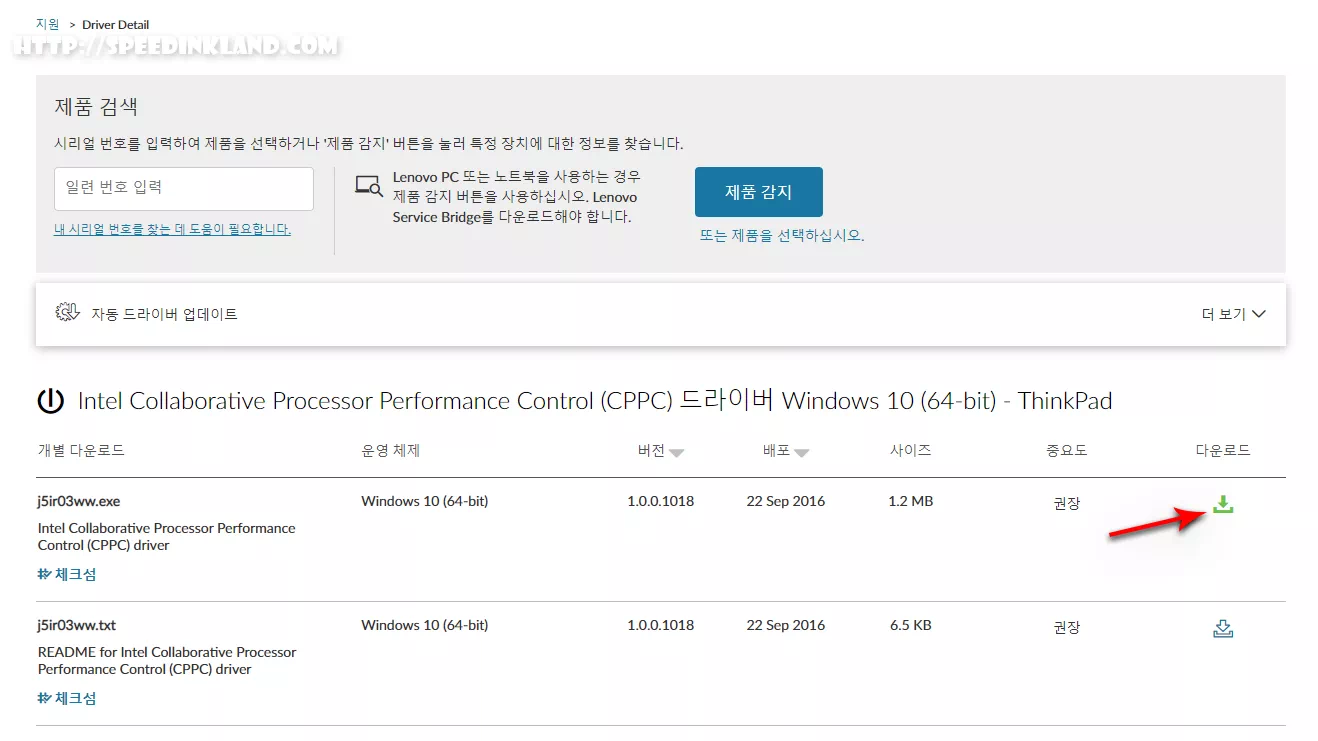Sort by 버전 column arrow
This screenshot has width=1318, height=741.
[x=677, y=453]
